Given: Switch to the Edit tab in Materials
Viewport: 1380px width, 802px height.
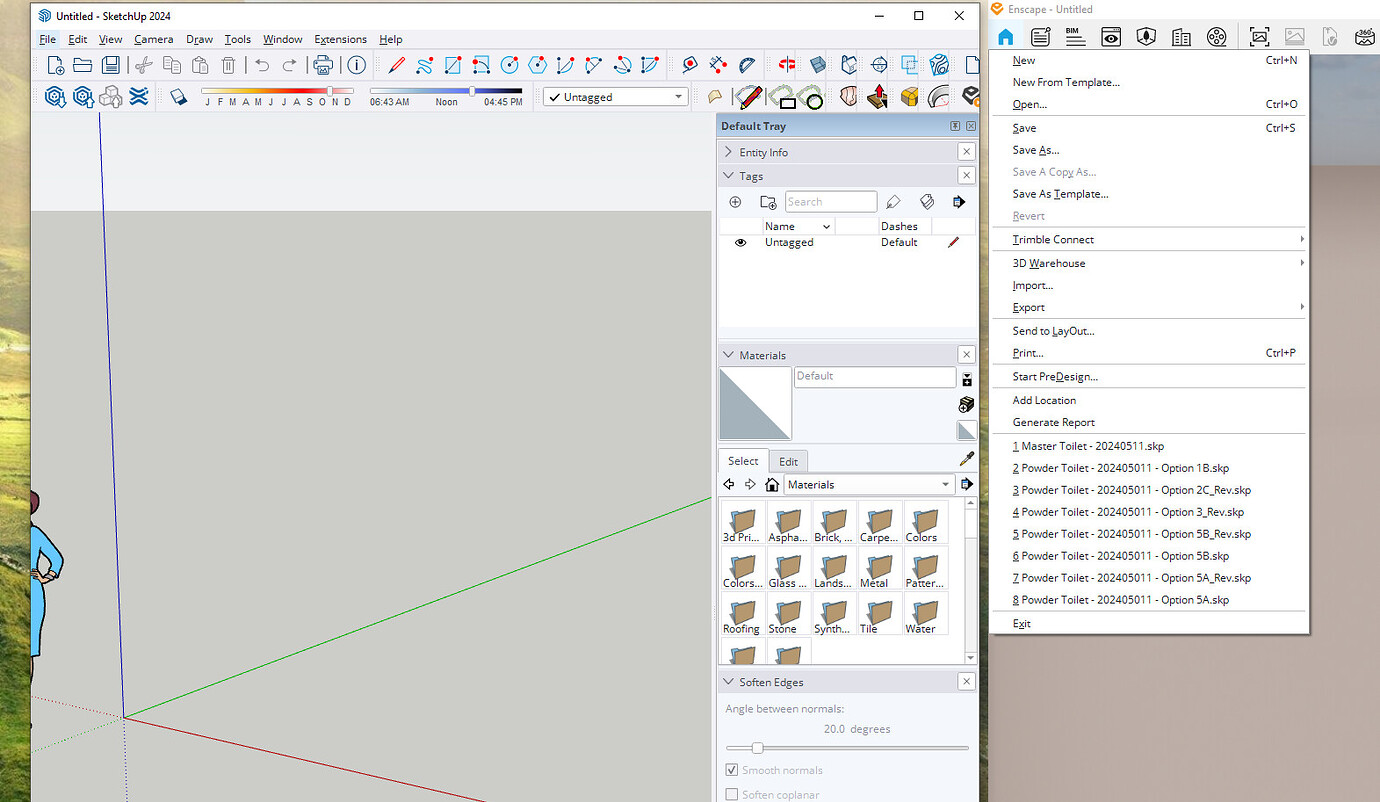Looking at the screenshot, I should click(788, 461).
